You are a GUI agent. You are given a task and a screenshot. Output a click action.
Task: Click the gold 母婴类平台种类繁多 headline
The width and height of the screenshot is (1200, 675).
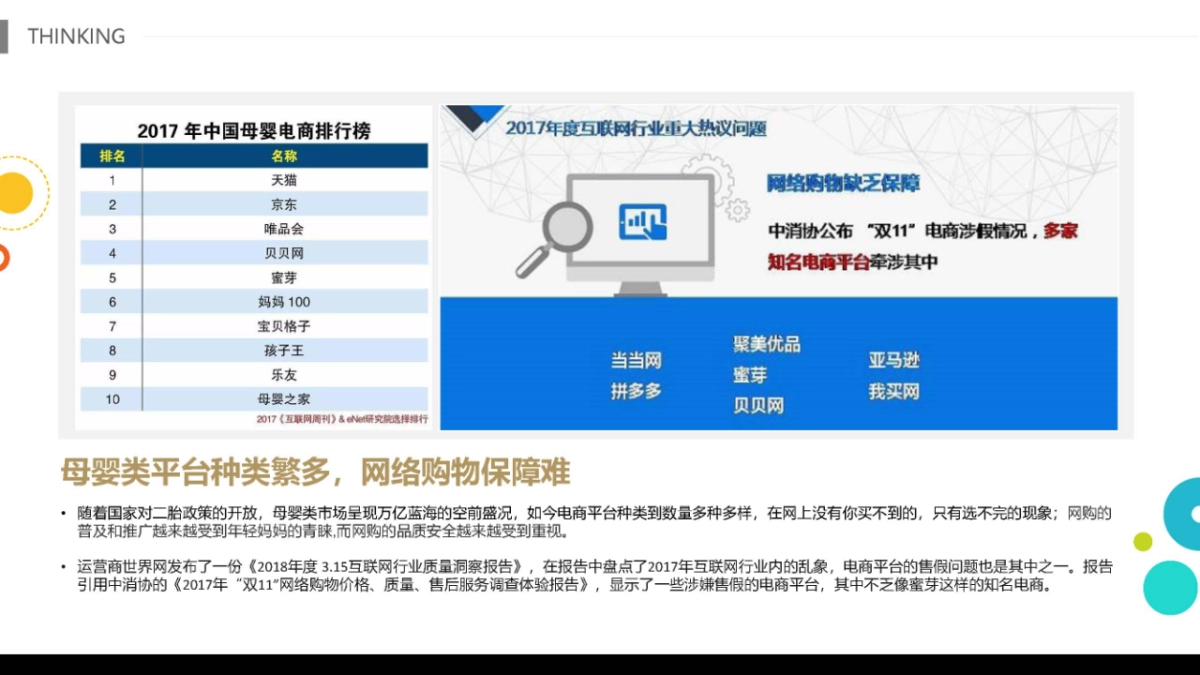point(315,471)
